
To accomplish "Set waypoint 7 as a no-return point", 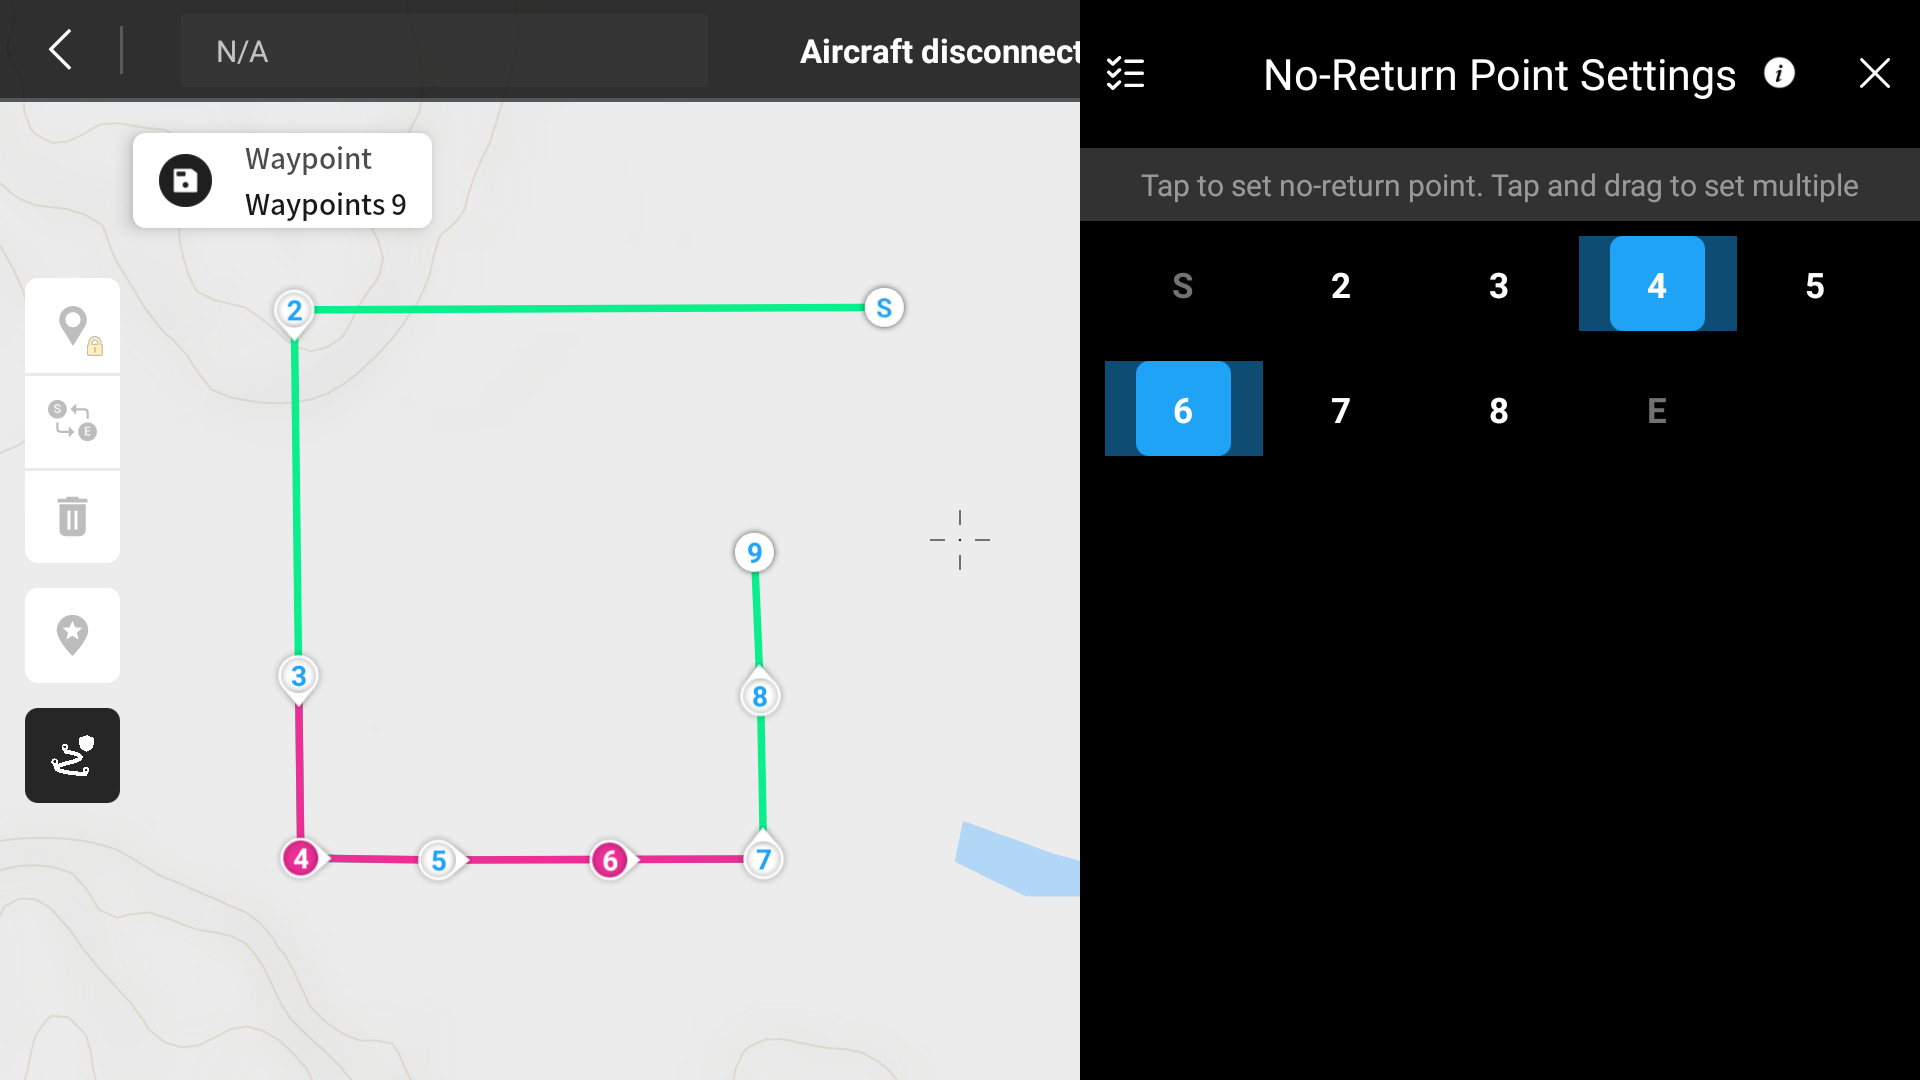I will [1340, 408].
